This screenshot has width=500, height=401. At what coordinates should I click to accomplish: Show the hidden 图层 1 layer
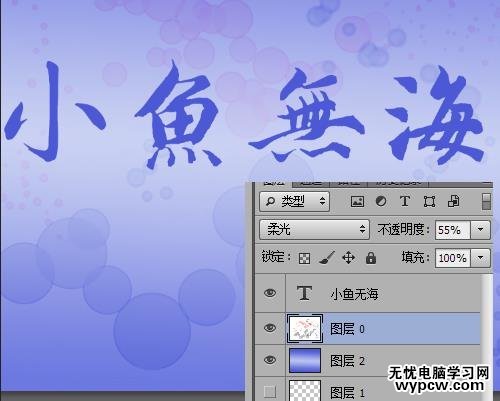[270, 392]
